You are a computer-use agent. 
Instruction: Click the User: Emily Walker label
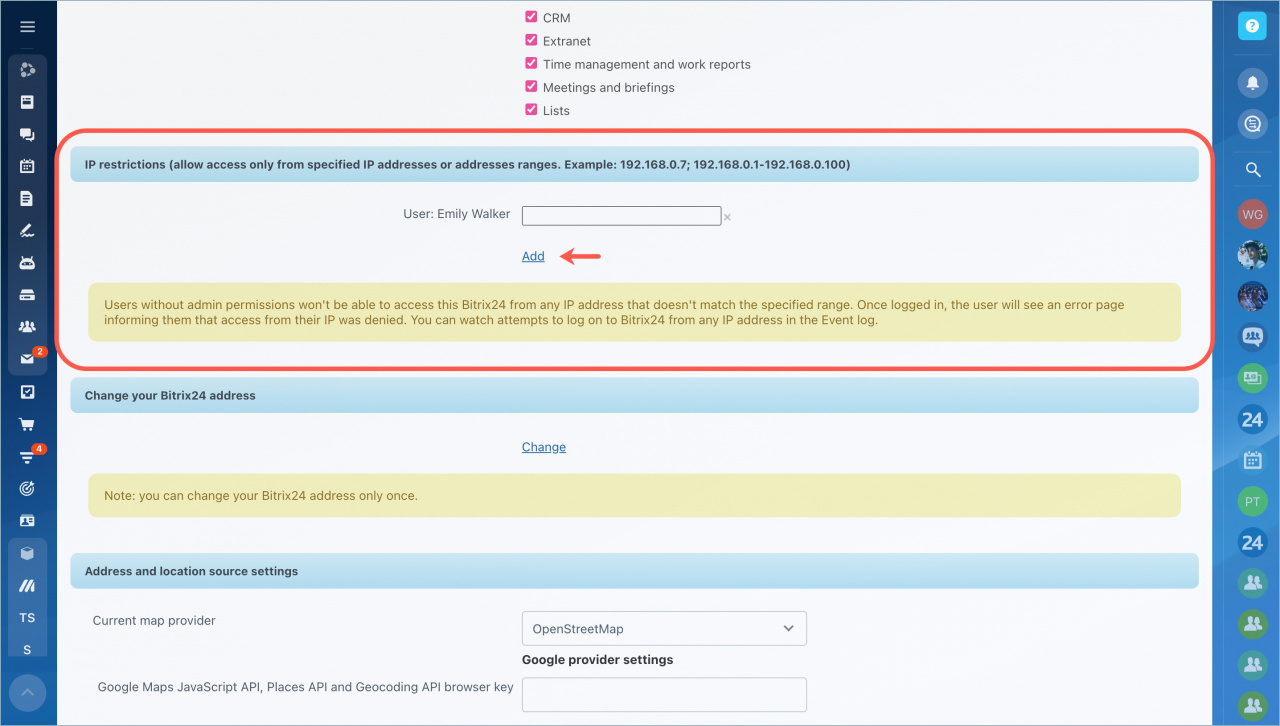[454, 214]
